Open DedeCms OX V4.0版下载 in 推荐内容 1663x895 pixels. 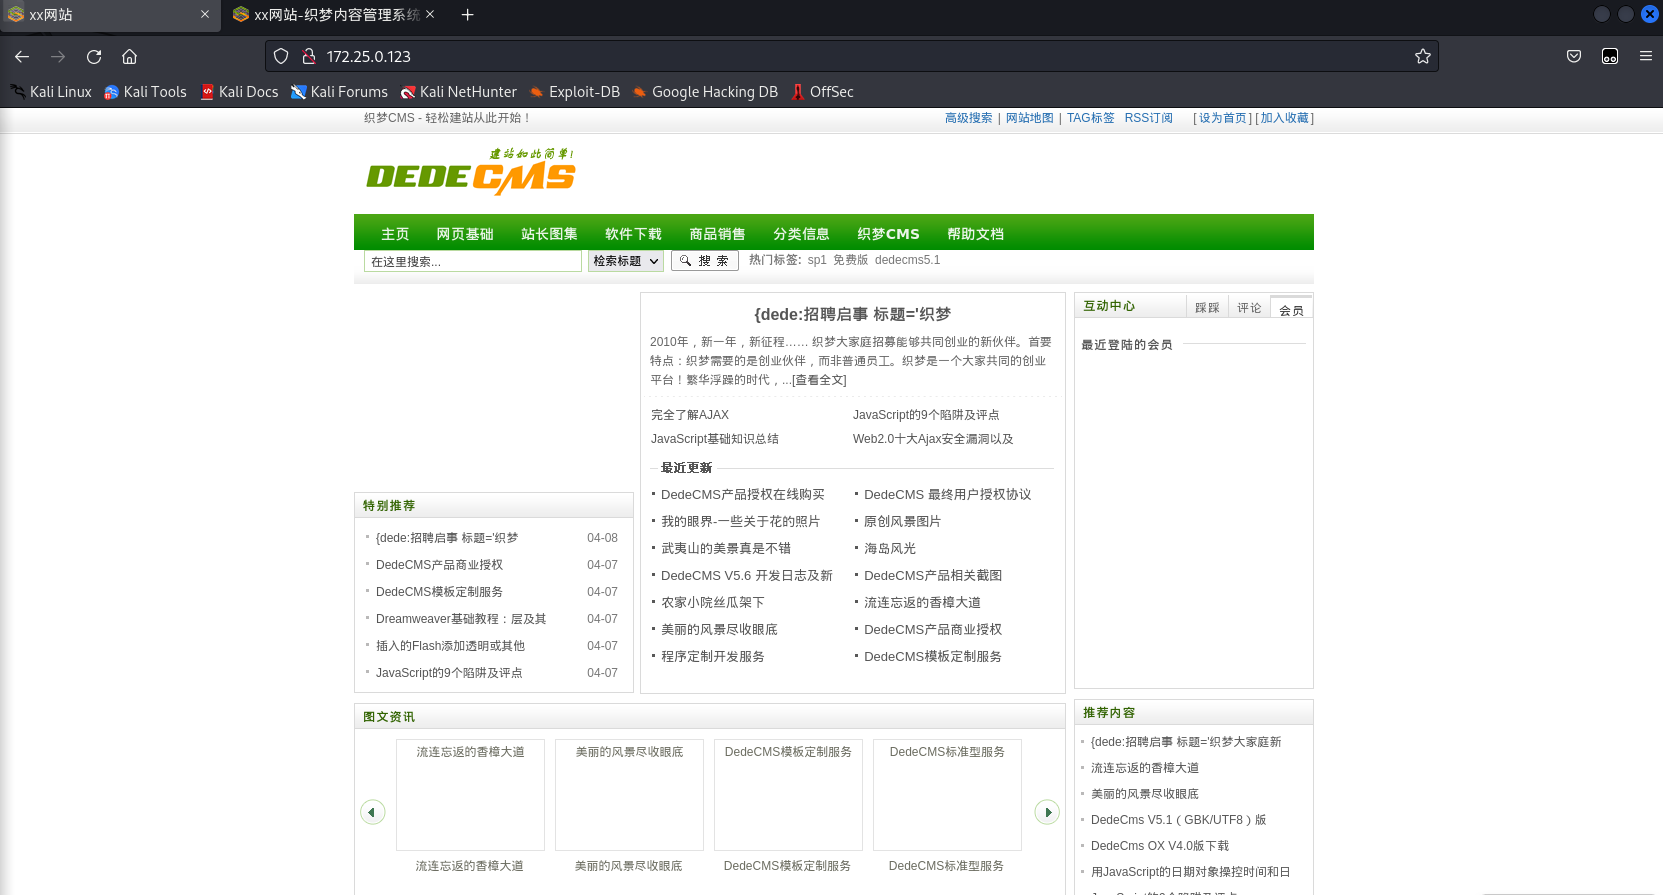click(1160, 846)
